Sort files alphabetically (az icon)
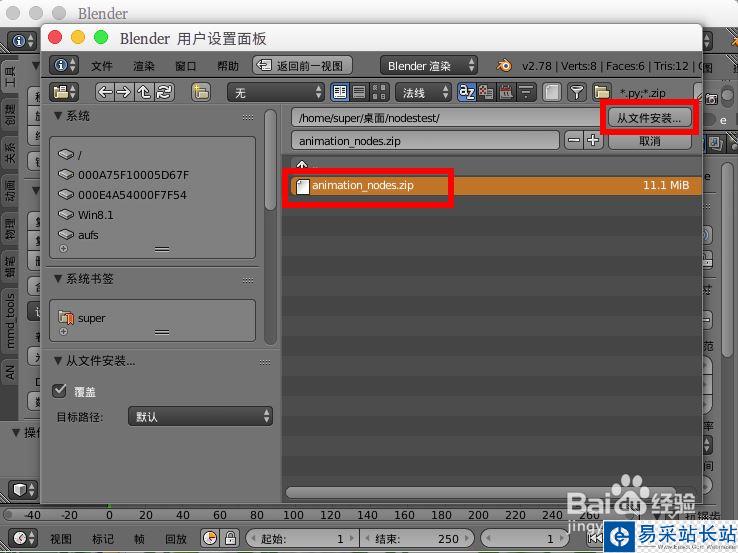The image size is (738, 553). [466, 92]
